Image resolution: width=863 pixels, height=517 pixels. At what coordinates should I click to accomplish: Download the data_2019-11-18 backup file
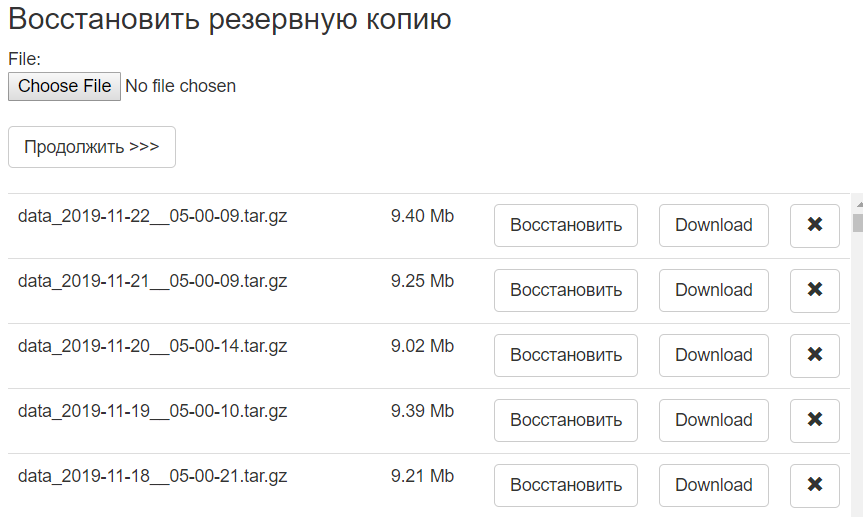713,485
